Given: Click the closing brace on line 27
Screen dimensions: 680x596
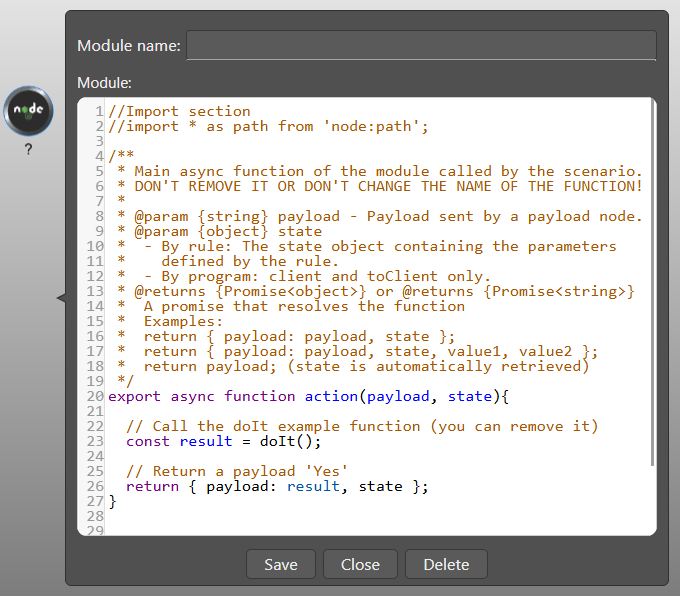Looking at the screenshot, I should click(x=112, y=501).
